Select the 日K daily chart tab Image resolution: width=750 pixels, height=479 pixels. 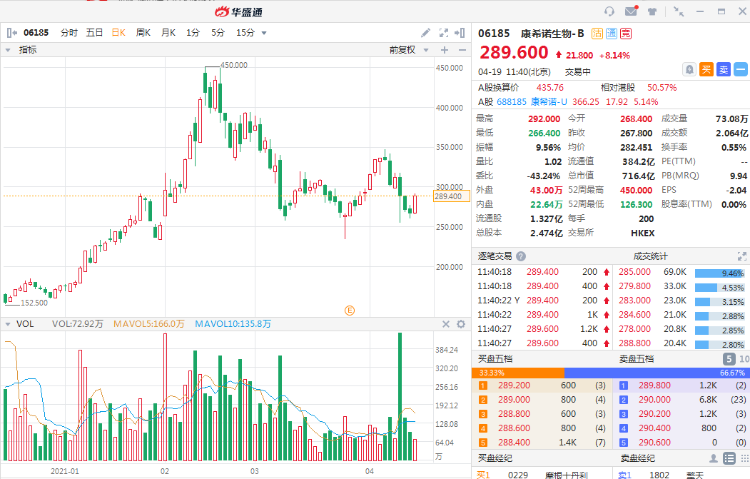[119, 33]
